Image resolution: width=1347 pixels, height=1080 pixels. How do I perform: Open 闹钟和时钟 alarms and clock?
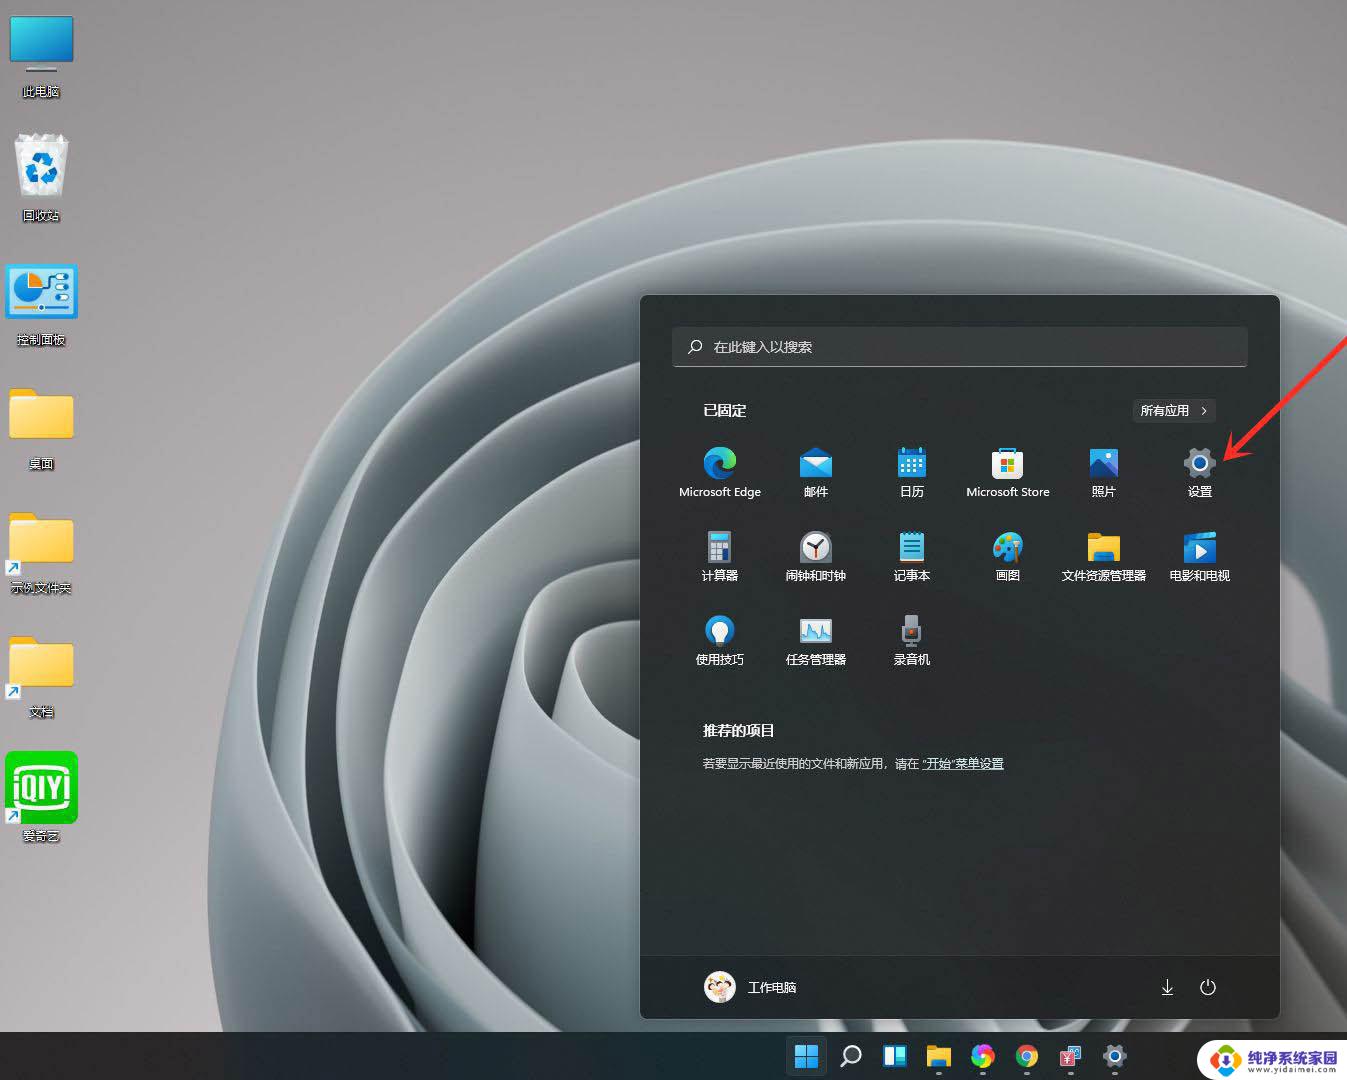coord(816,556)
